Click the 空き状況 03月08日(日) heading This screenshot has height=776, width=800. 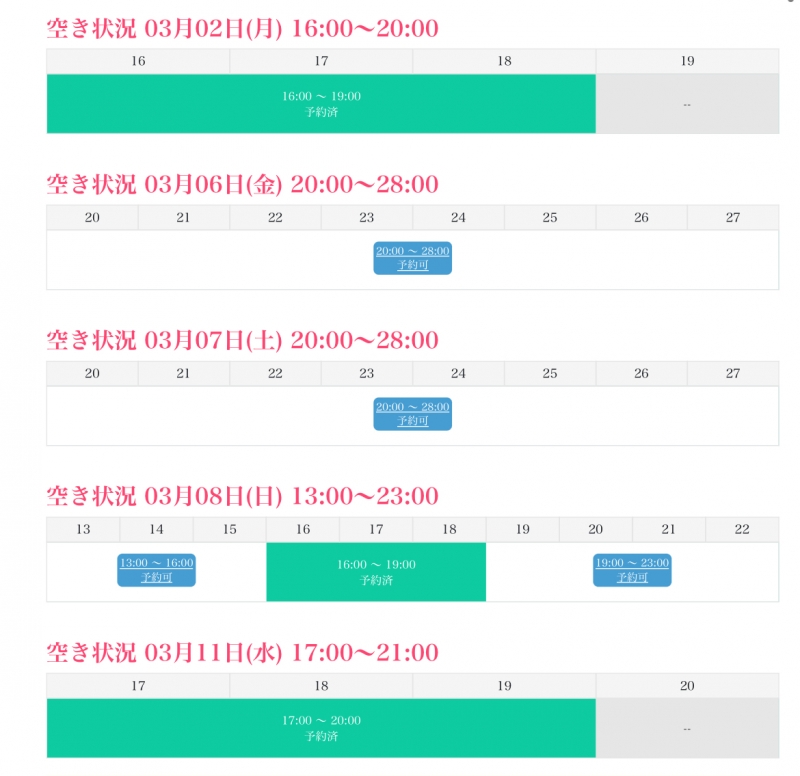click(243, 496)
